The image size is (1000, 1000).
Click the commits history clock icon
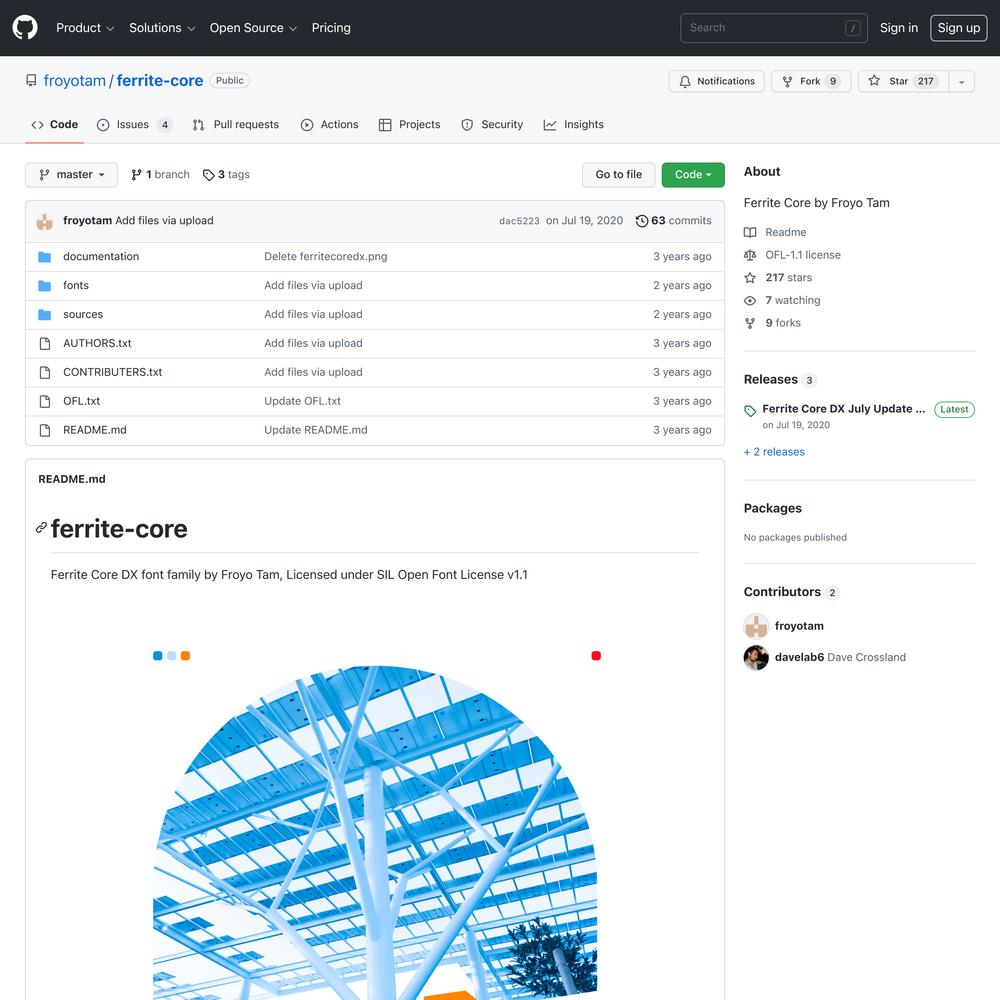tap(642, 221)
